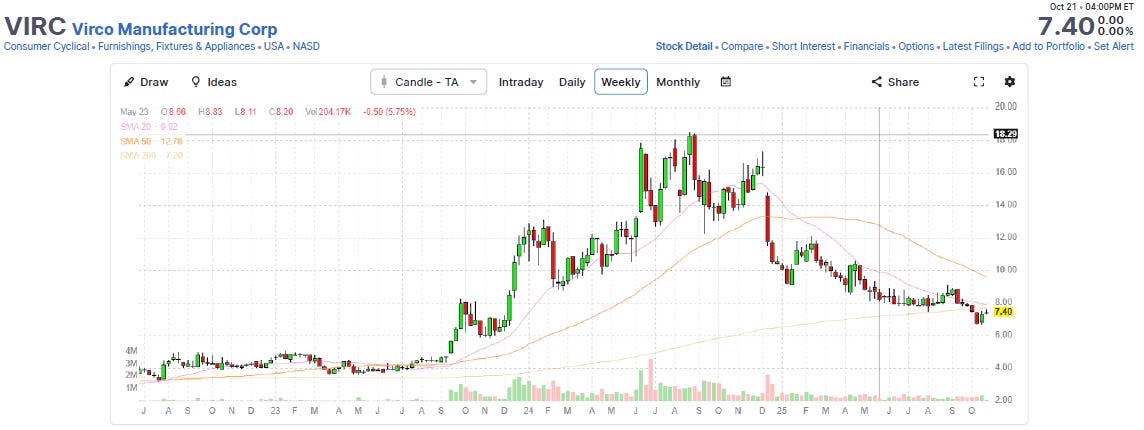Open the NASD exchange link
The width and height of the screenshot is (1144, 430).
pyautogui.click(x=306, y=46)
